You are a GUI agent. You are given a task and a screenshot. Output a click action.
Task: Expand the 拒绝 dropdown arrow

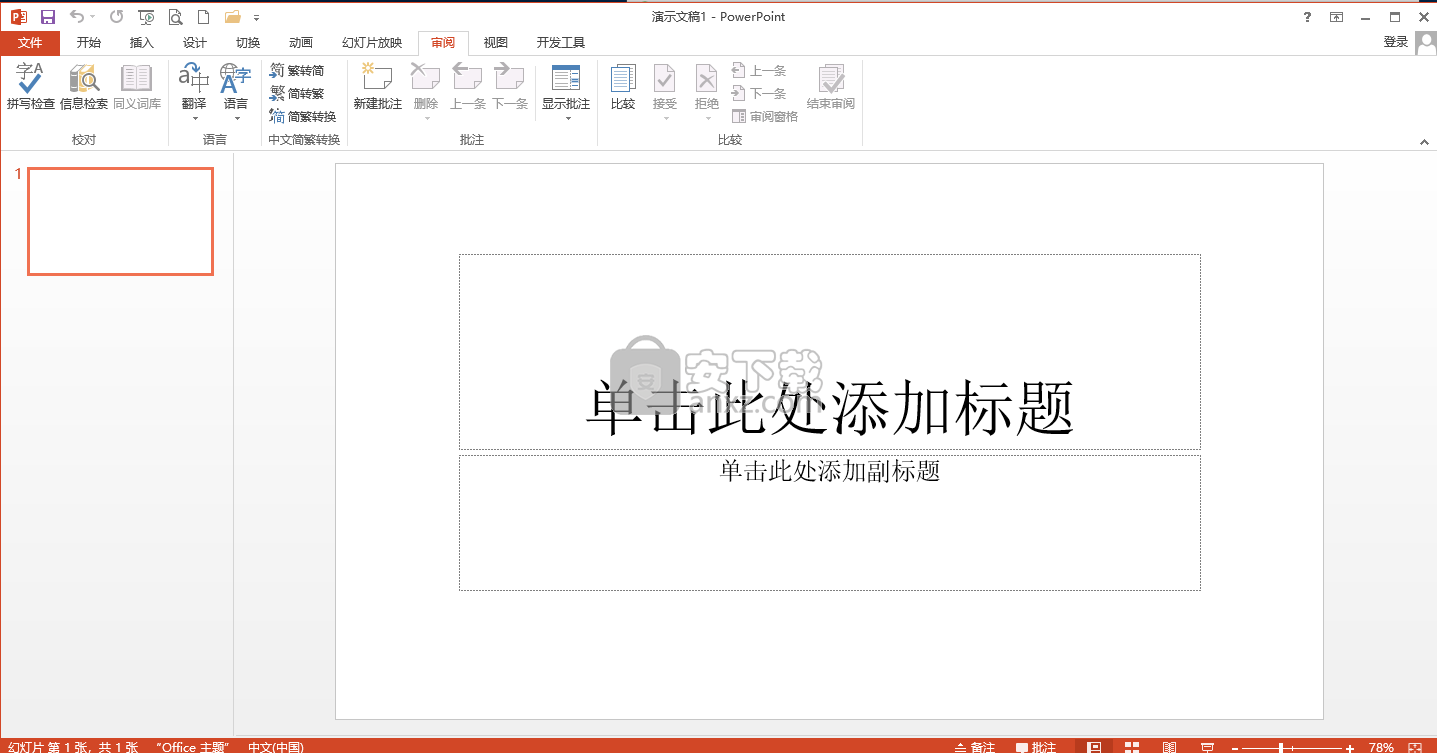(x=707, y=118)
